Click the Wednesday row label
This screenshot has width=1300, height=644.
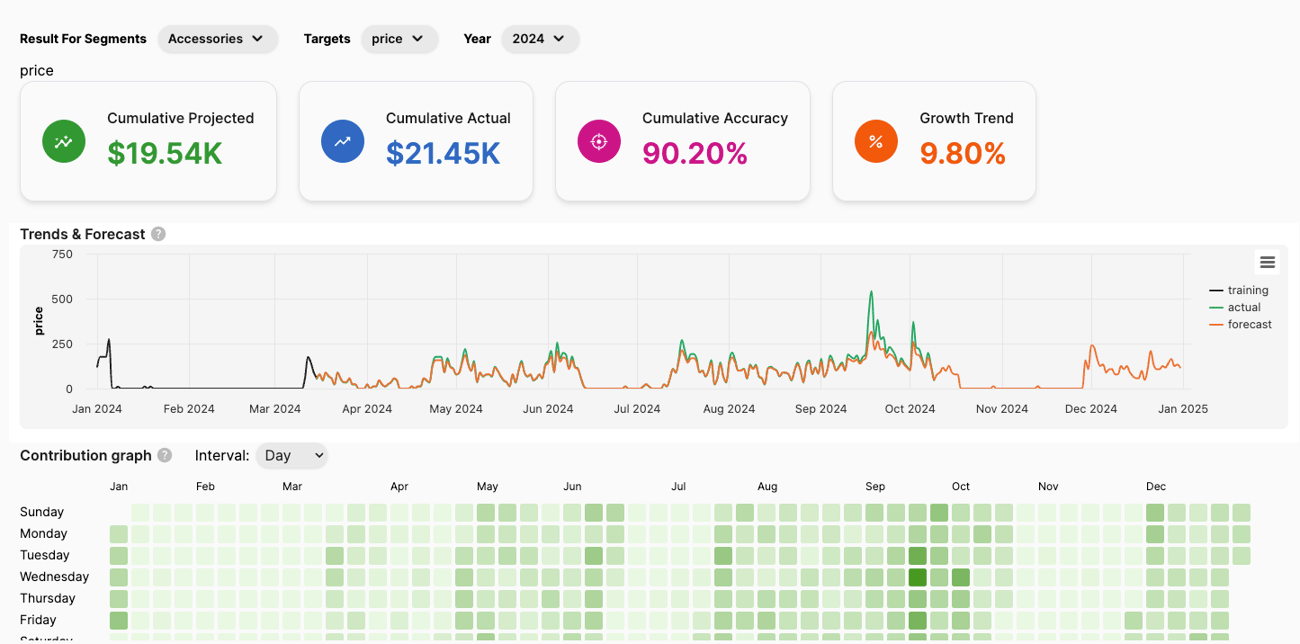[55, 577]
